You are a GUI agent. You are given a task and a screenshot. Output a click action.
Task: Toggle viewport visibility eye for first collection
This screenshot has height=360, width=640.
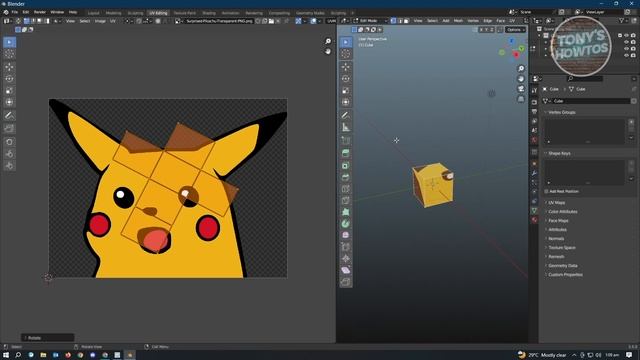(627, 36)
